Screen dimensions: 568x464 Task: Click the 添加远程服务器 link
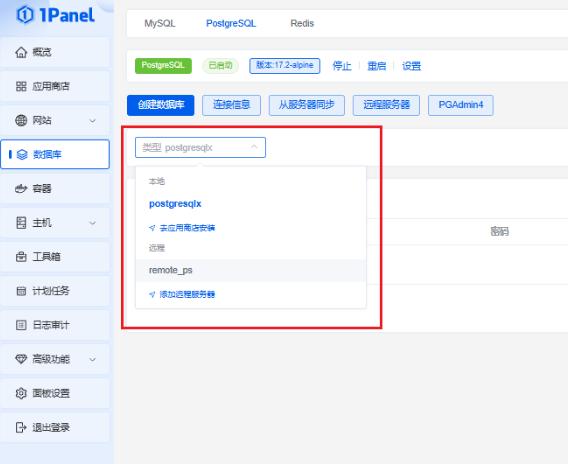187,294
